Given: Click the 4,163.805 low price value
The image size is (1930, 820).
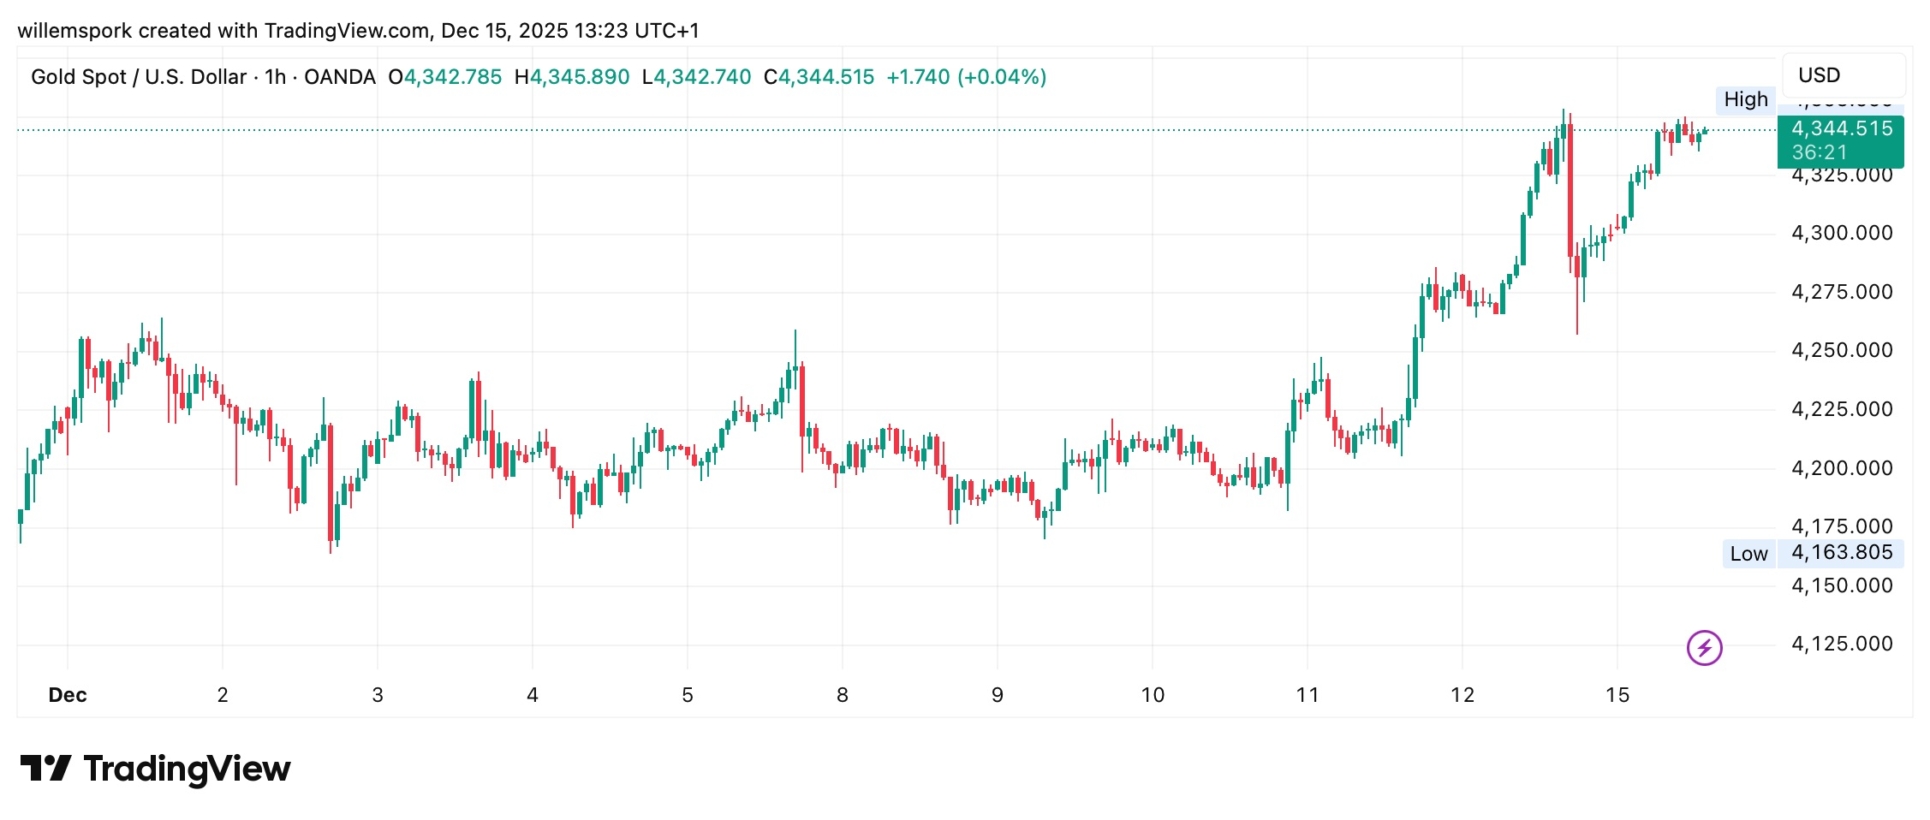Looking at the screenshot, I should point(1841,553).
